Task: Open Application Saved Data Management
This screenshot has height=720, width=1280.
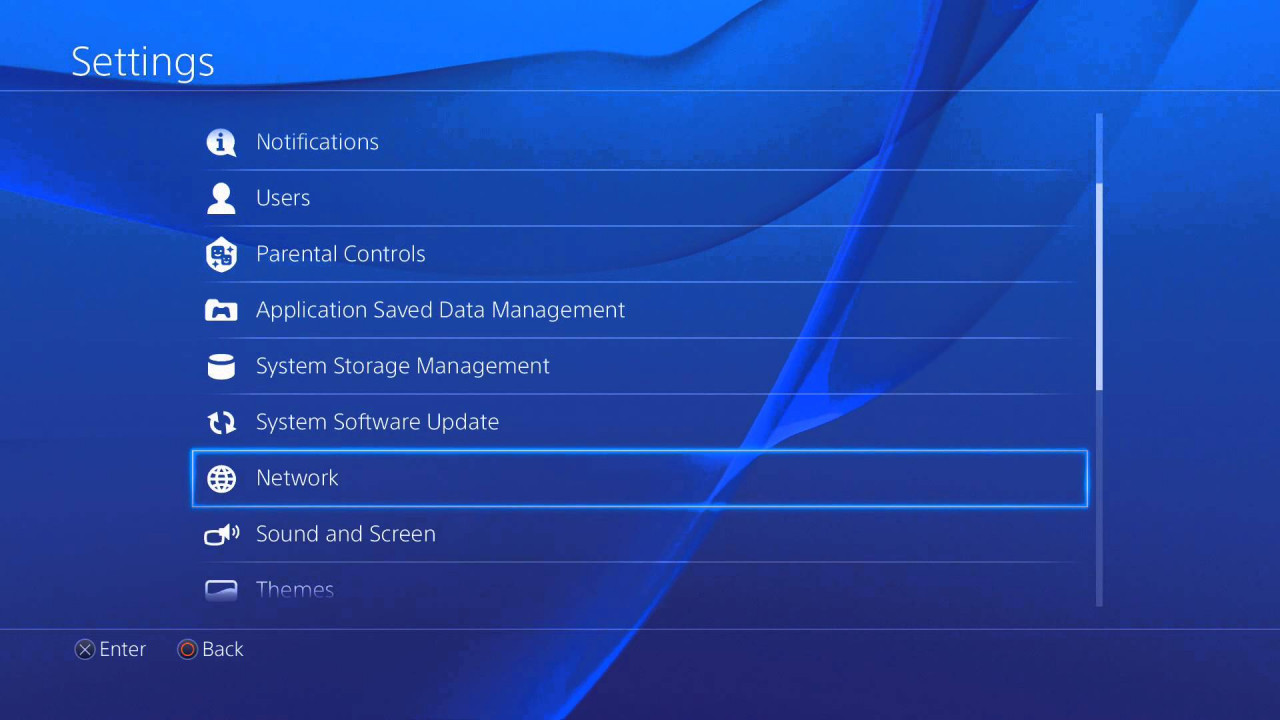Action: pos(640,310)
